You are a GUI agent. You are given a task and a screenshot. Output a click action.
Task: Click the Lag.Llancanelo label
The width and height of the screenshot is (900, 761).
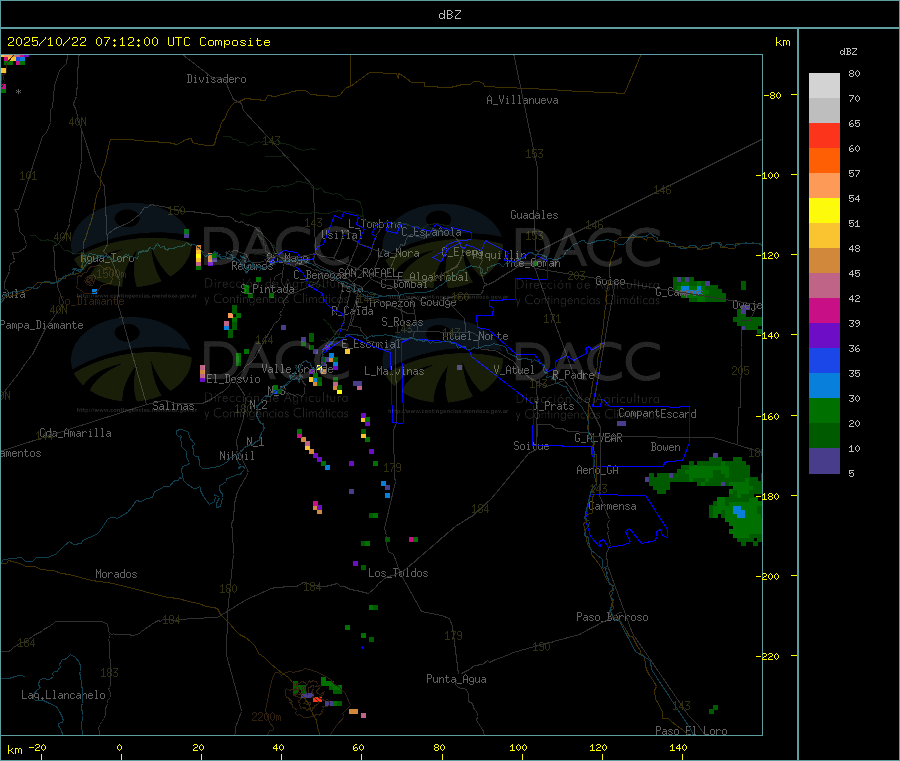pyautogui.click(x=64, y=695)
